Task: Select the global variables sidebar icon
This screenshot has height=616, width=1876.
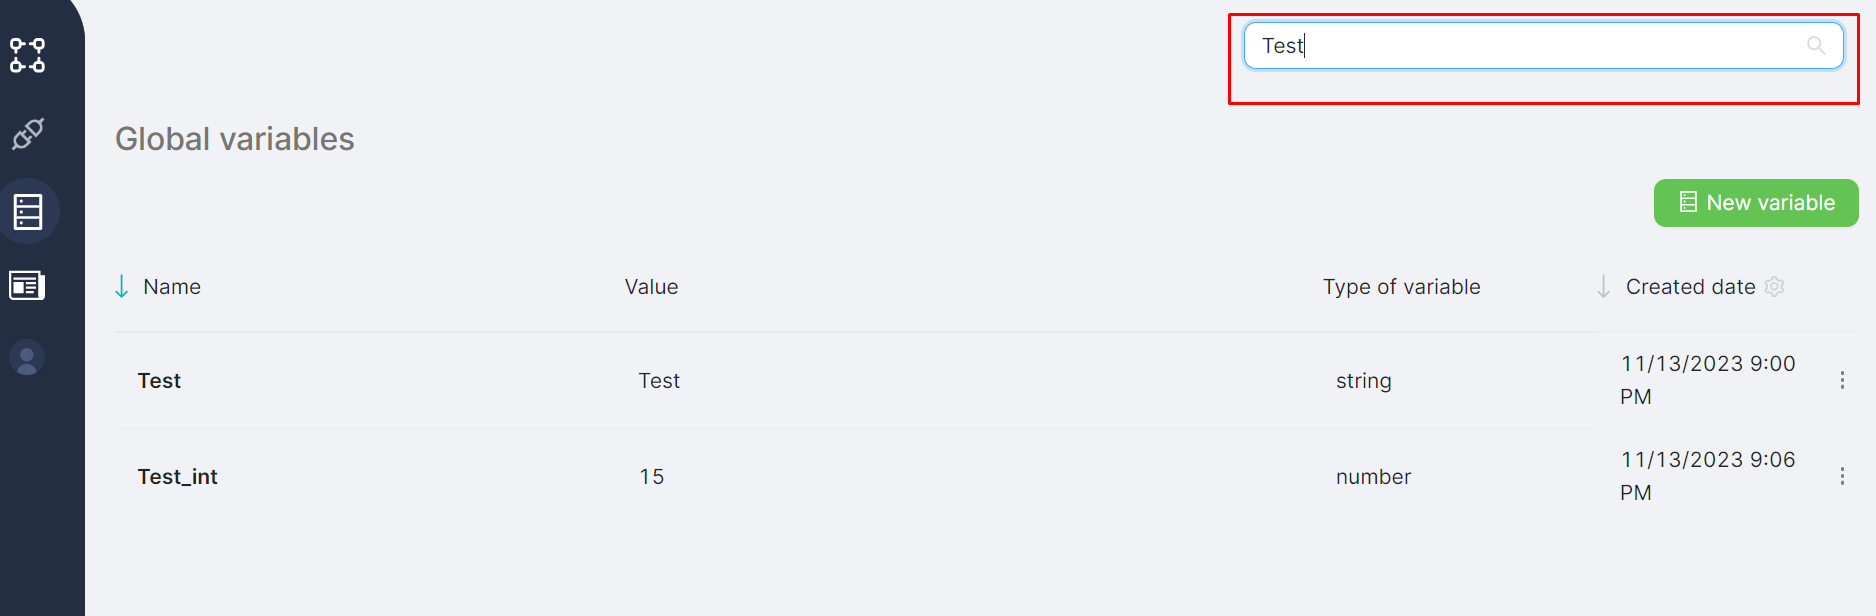Action: point(28,211)
